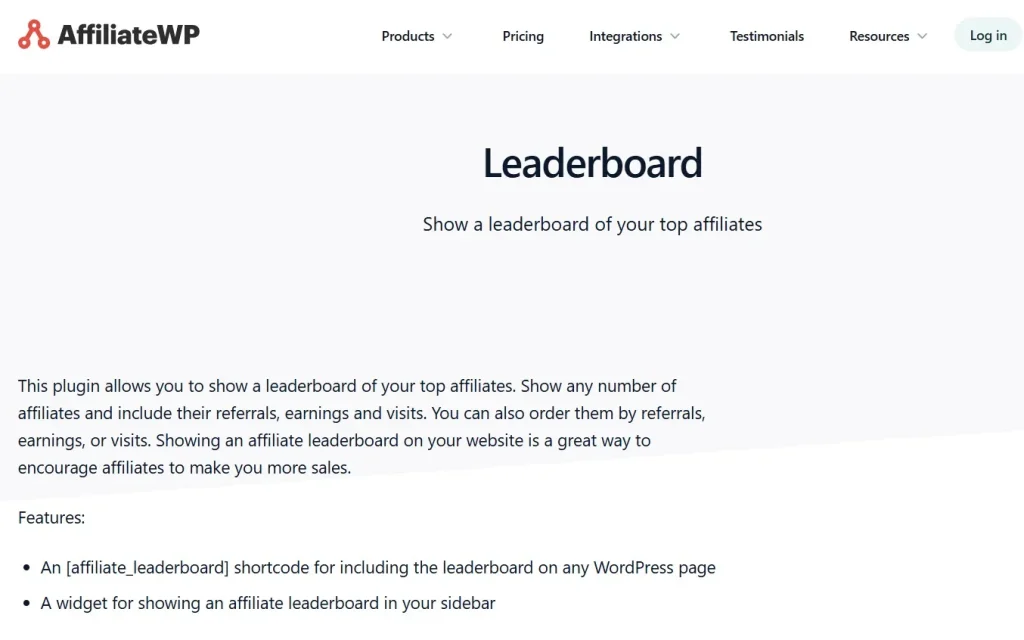Select Products in the navigation bar
1024x640 pixels.
(408, 36)
